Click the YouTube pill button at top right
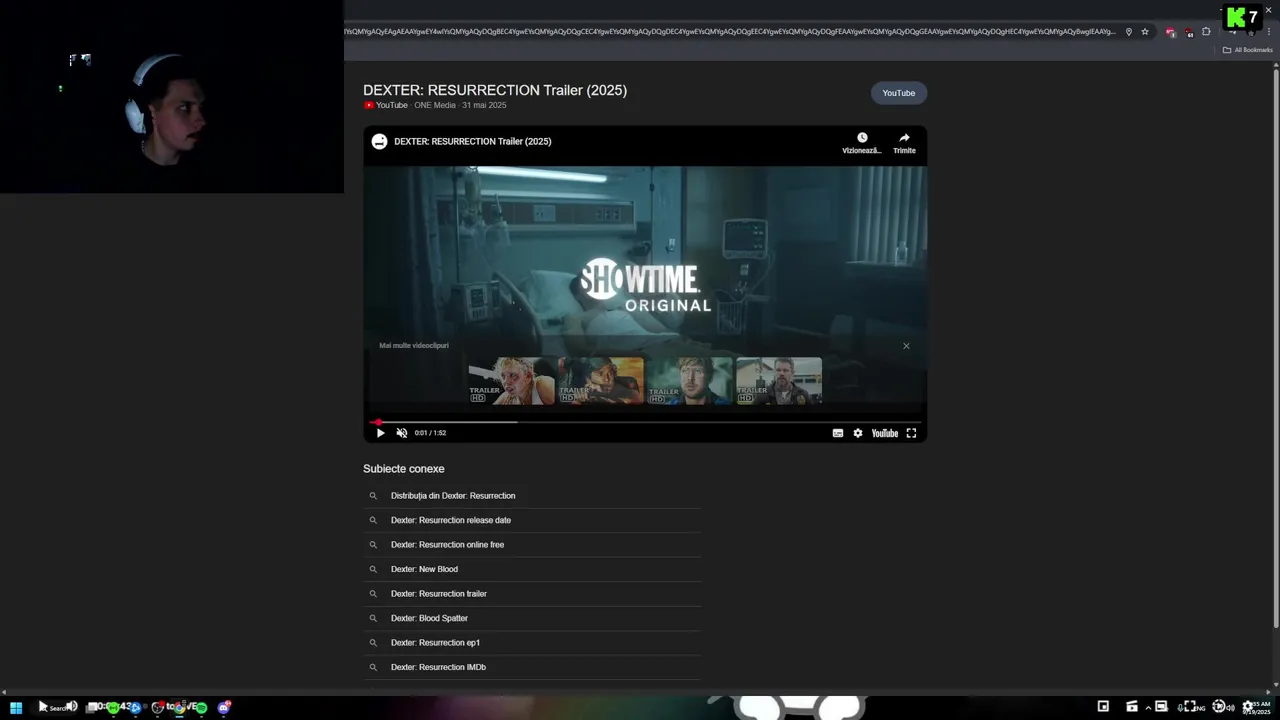This screenshot has height=720, width=1280. (x=898, y=93)
